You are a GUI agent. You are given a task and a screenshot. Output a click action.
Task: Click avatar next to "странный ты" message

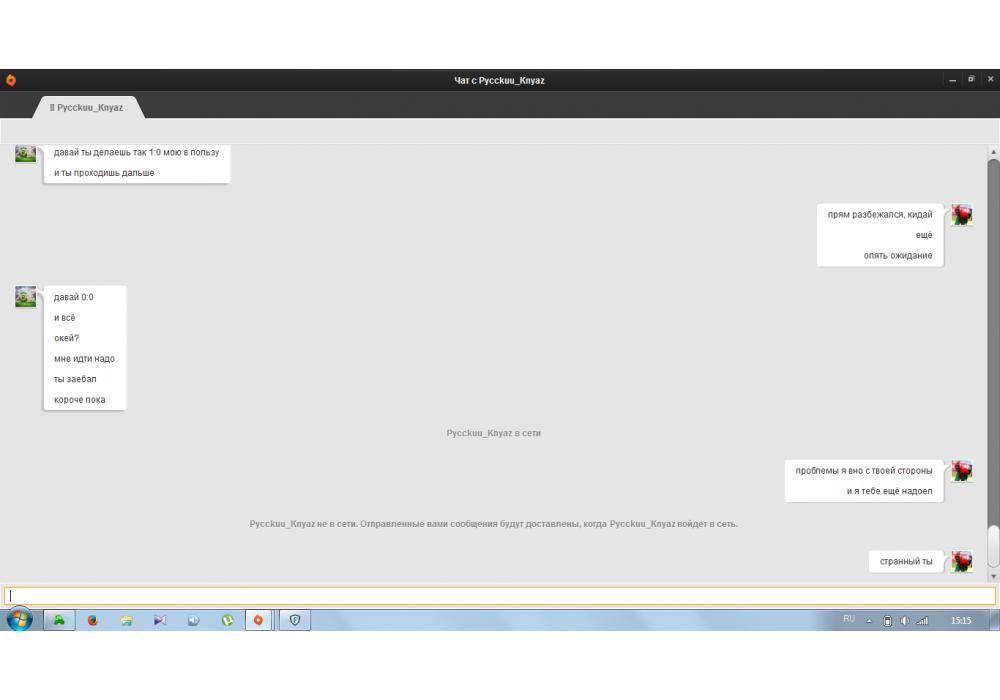coord(962,562)
